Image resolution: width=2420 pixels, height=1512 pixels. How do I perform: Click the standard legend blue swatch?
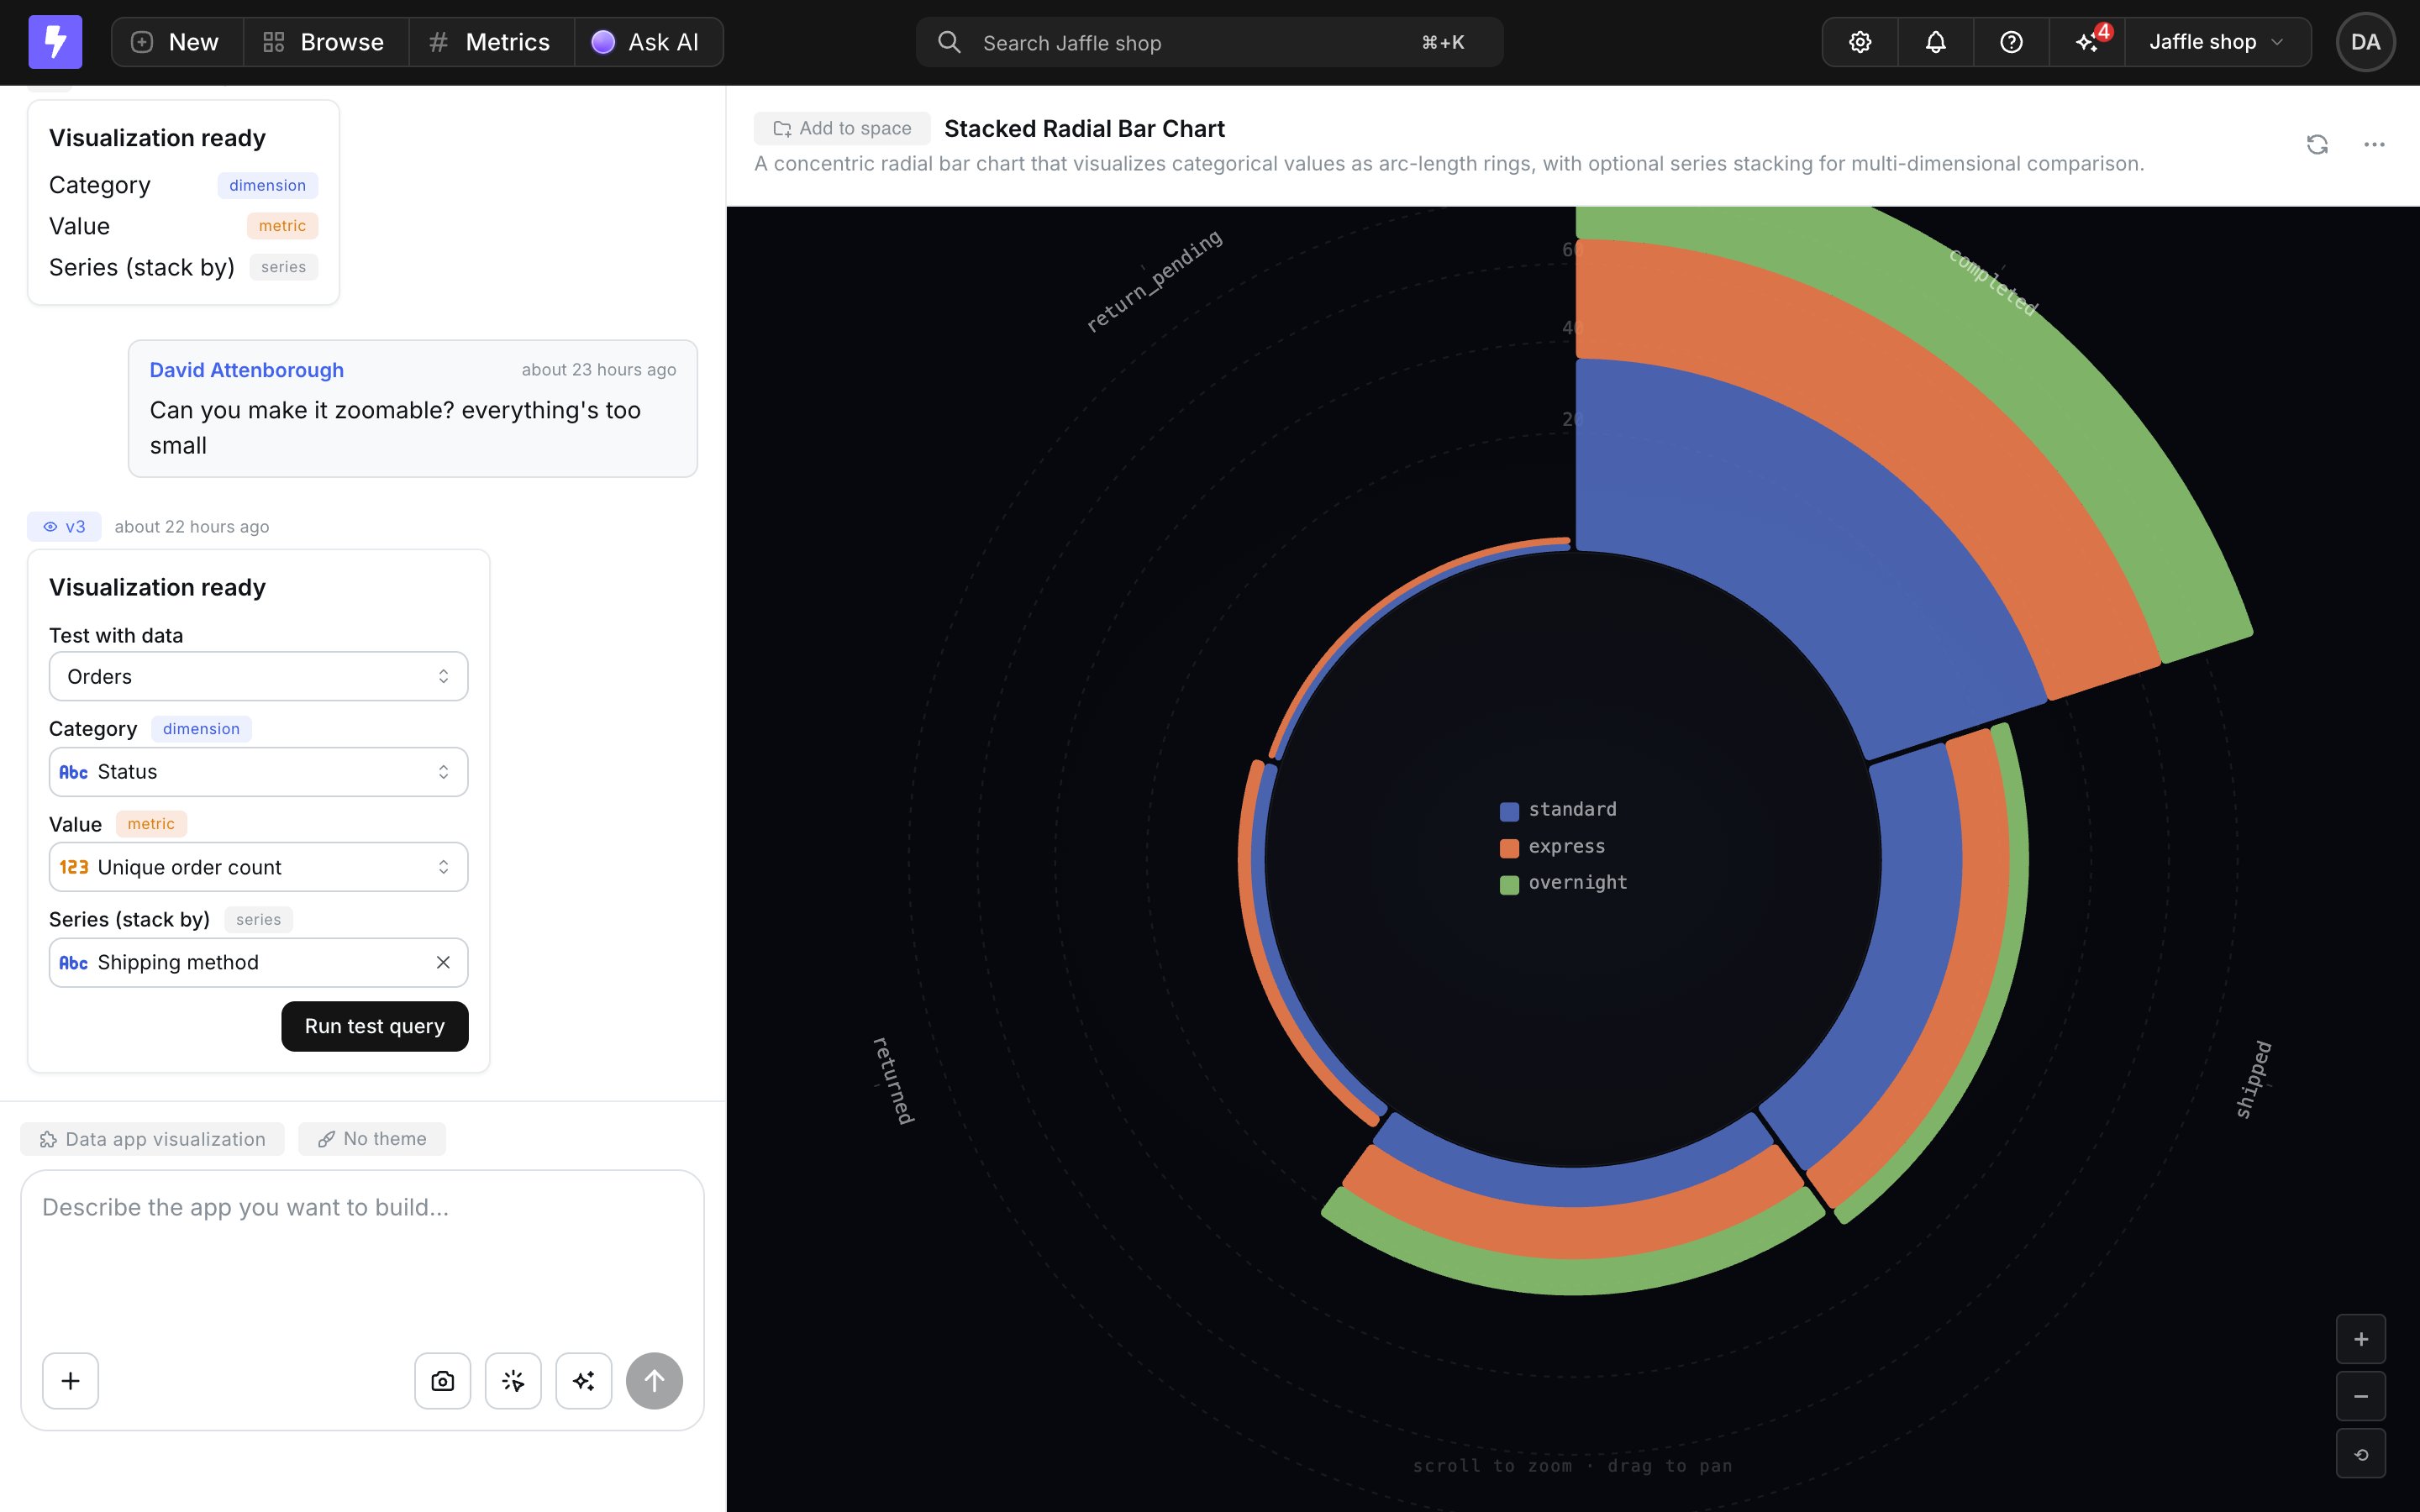pyautogui.click(x=1509, y=811)
